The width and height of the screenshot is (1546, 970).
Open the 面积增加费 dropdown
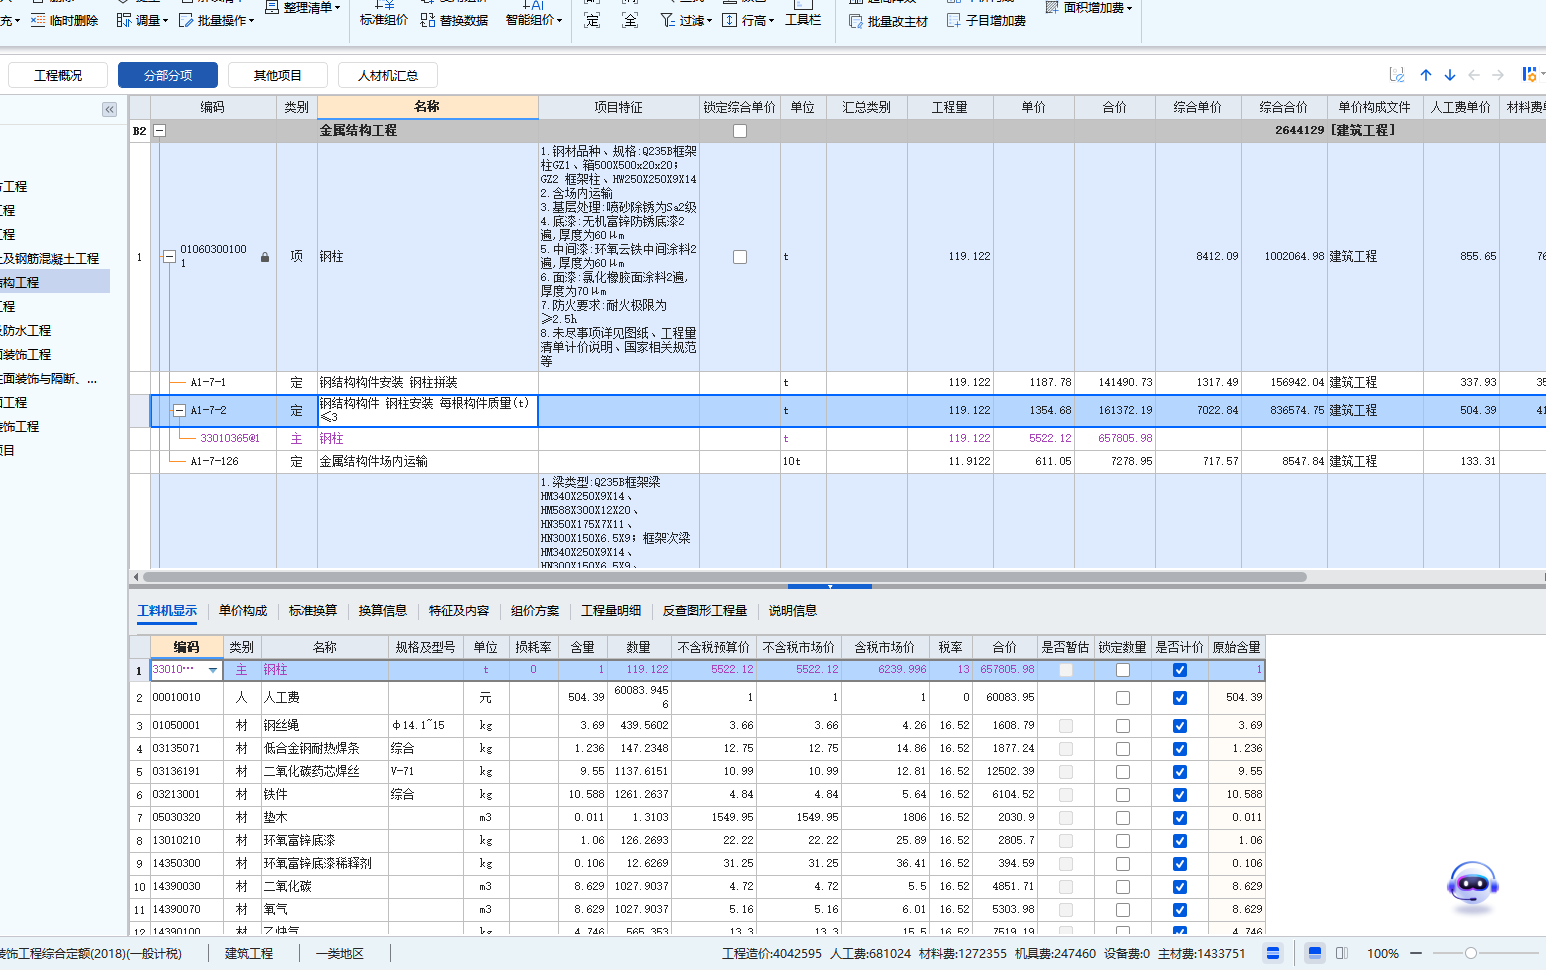point(1089,7)
